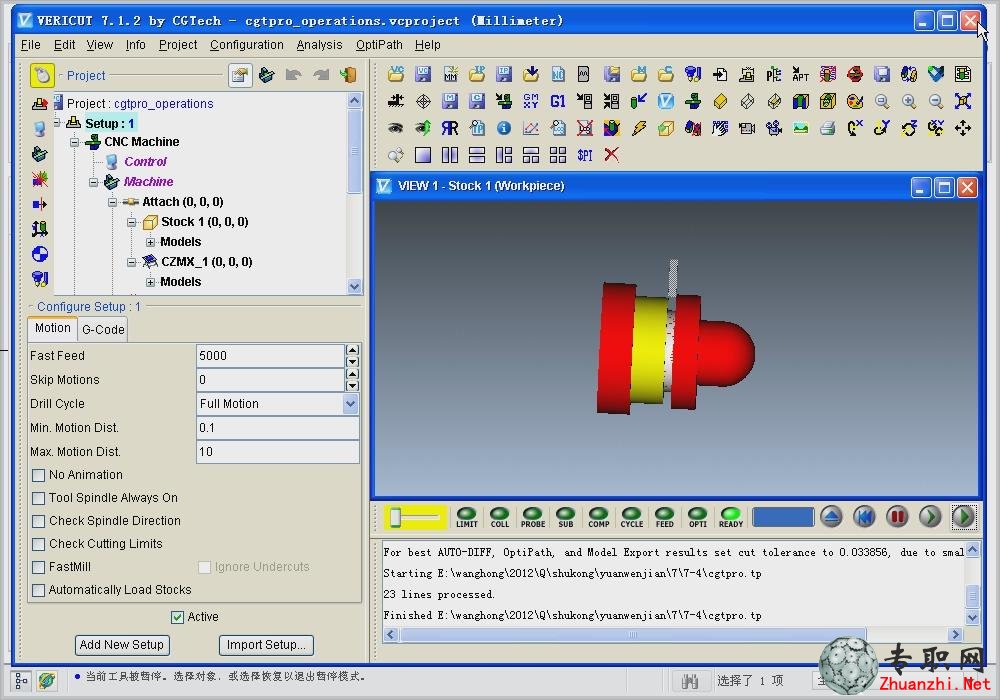Screen dimensions: 1000x700
Task: Click the blue progress bar
Action: 783,517
